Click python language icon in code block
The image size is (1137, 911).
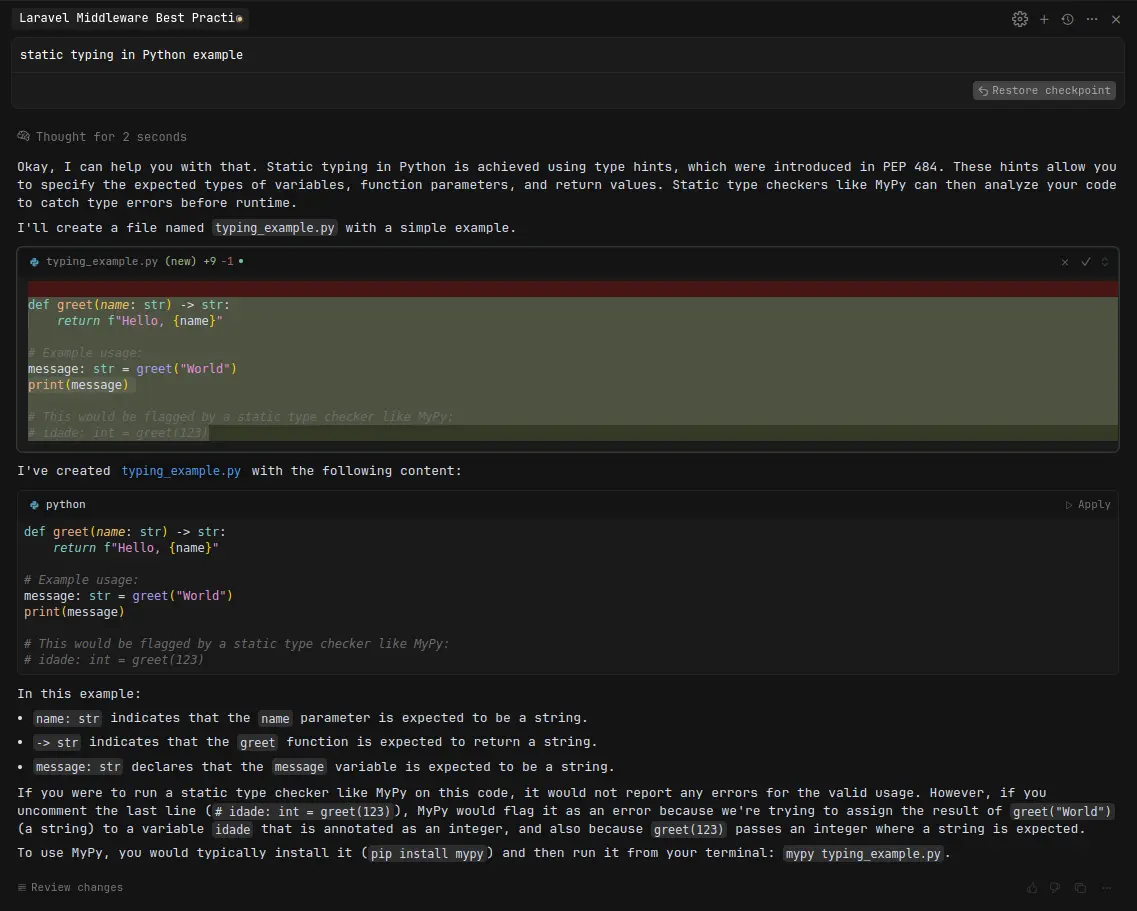click(x=34, y=505)
